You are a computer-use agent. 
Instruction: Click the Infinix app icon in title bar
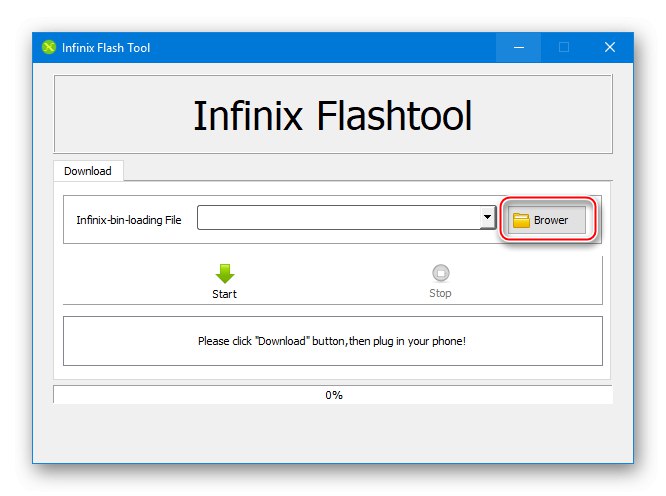(x=49, y=47)
